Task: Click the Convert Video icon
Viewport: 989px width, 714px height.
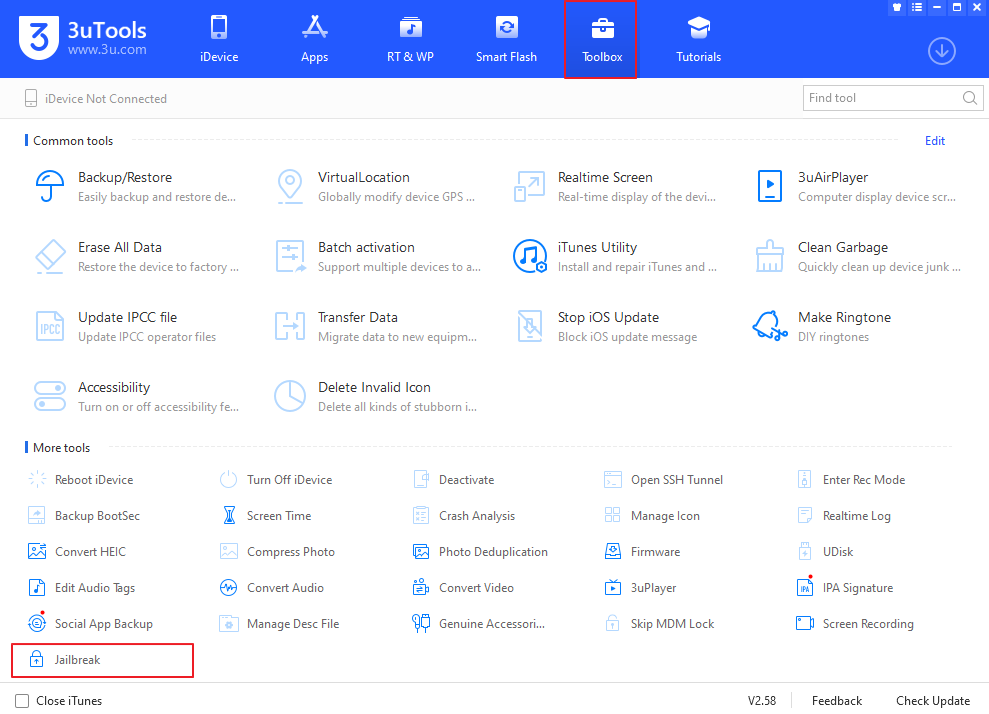Action: pyautogui.click(x=421, y=587)
